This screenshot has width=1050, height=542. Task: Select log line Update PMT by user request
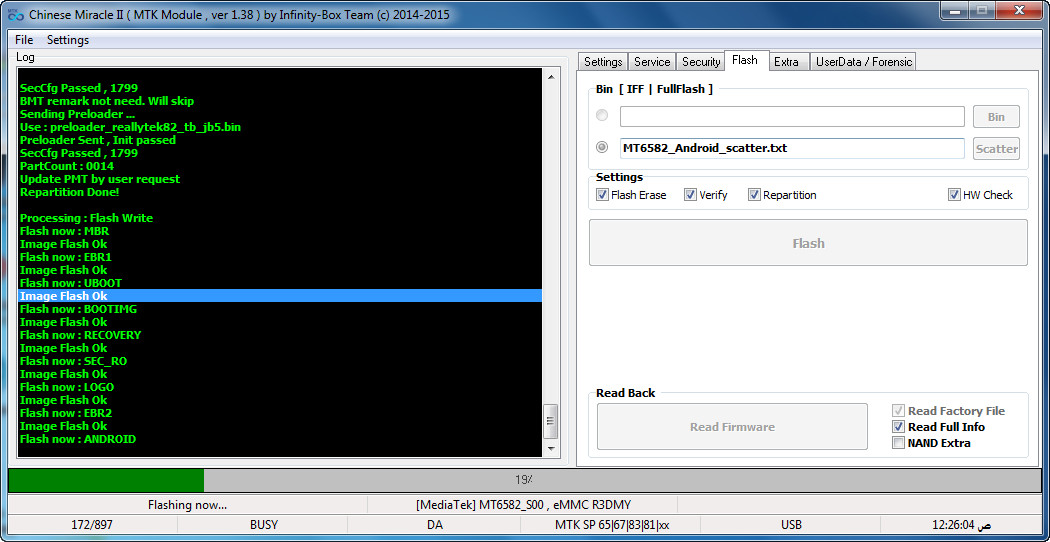[x=100, y=180]
